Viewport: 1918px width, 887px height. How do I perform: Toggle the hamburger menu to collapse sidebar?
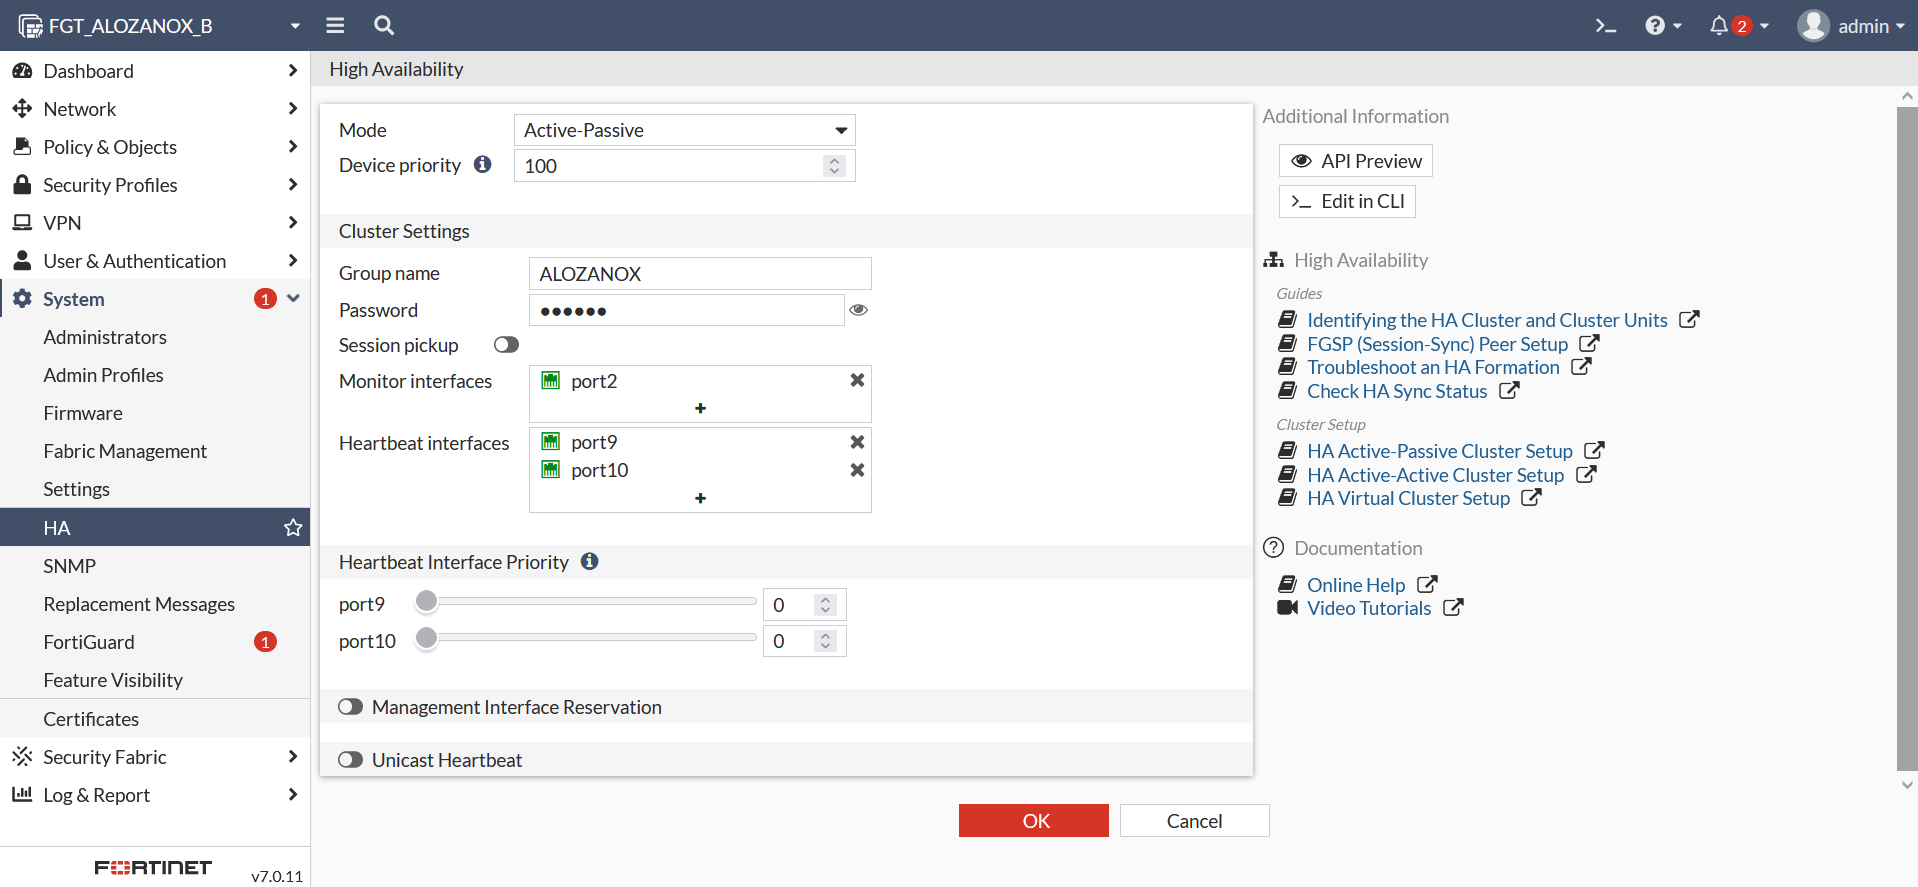pos(335,26)
